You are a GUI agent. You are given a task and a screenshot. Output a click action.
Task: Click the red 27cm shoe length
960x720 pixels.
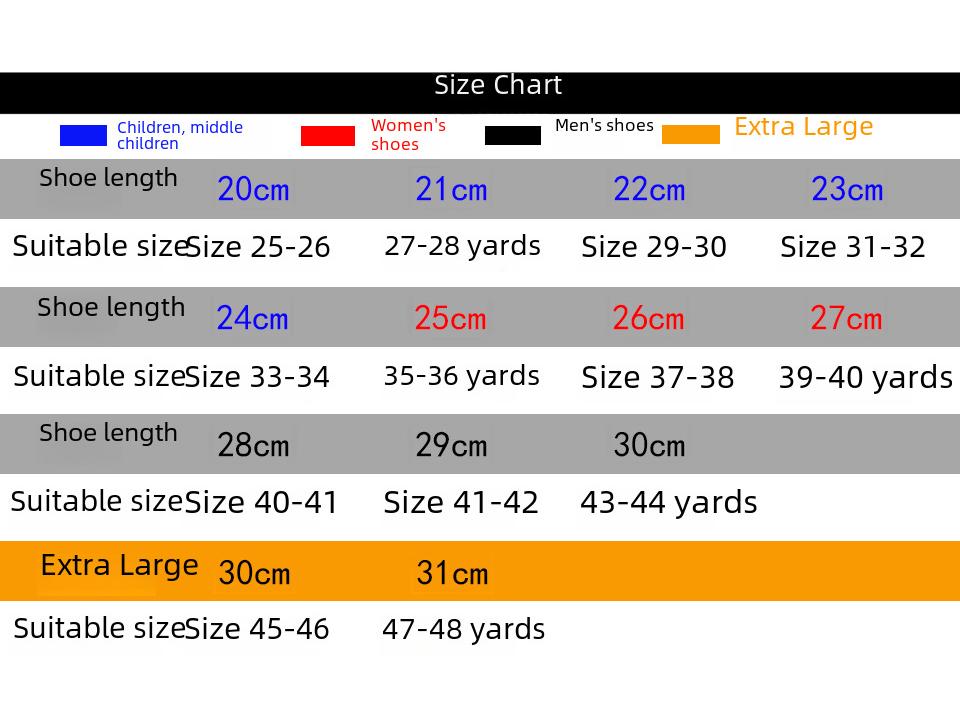coord(846,319)
